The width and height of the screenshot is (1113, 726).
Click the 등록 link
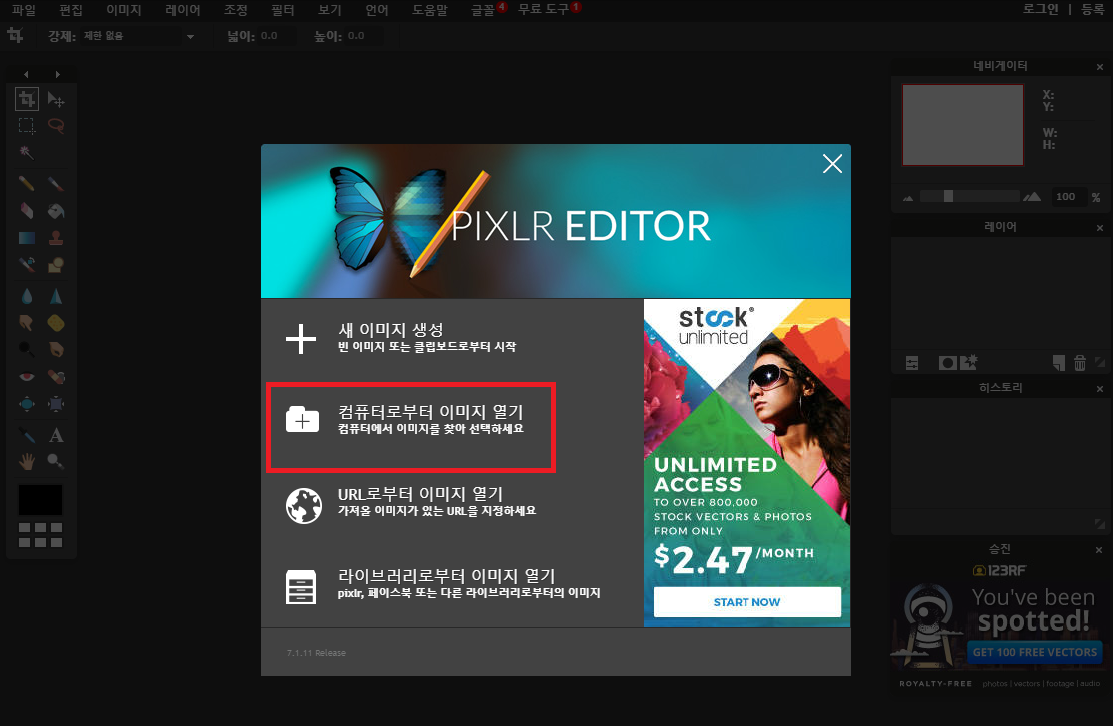click(1092, 9)
